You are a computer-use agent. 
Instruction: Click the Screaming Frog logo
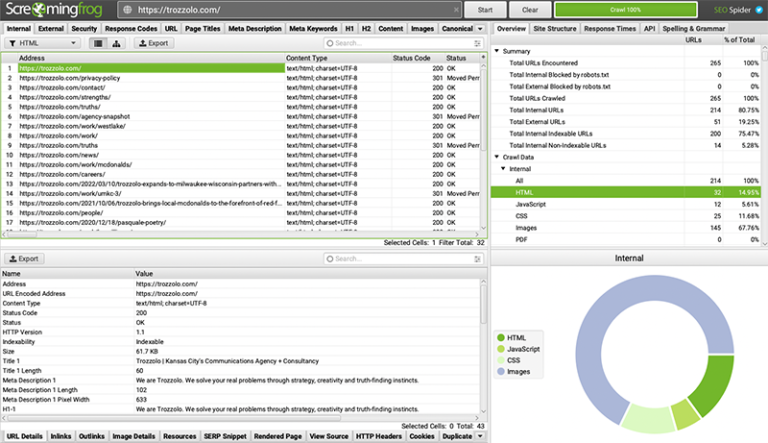coord(54,10)
